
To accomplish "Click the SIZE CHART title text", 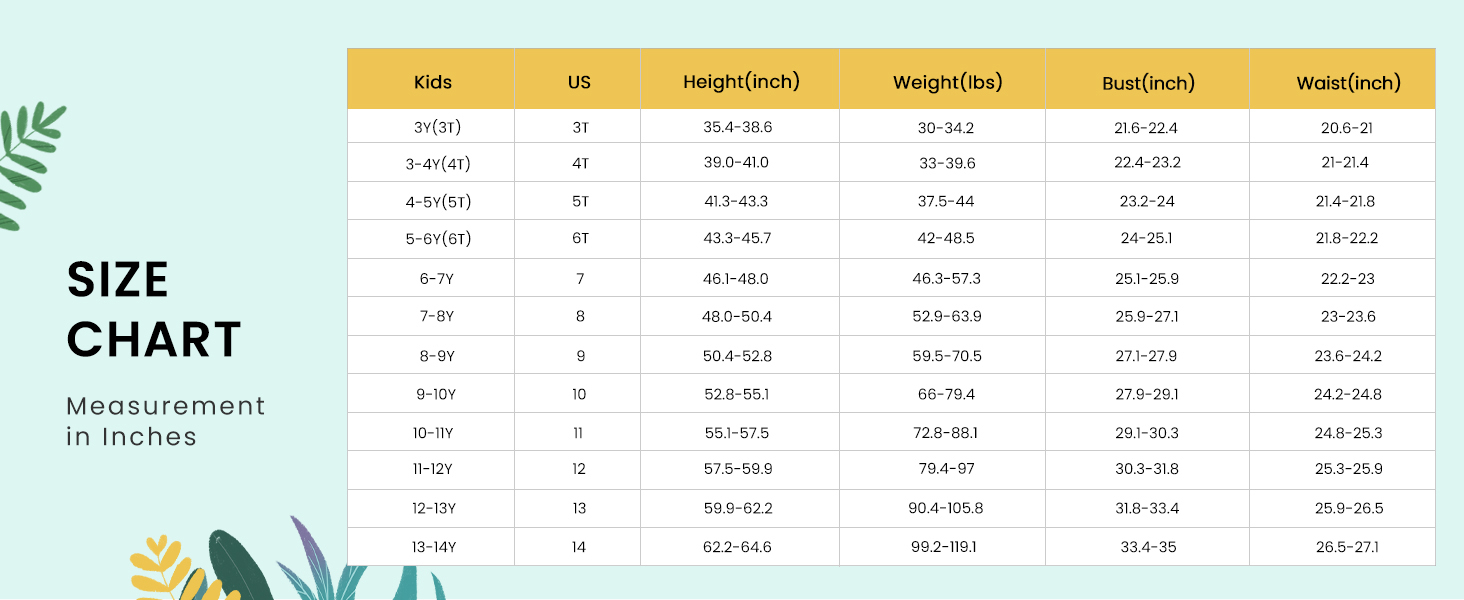I will click(154, 309).
